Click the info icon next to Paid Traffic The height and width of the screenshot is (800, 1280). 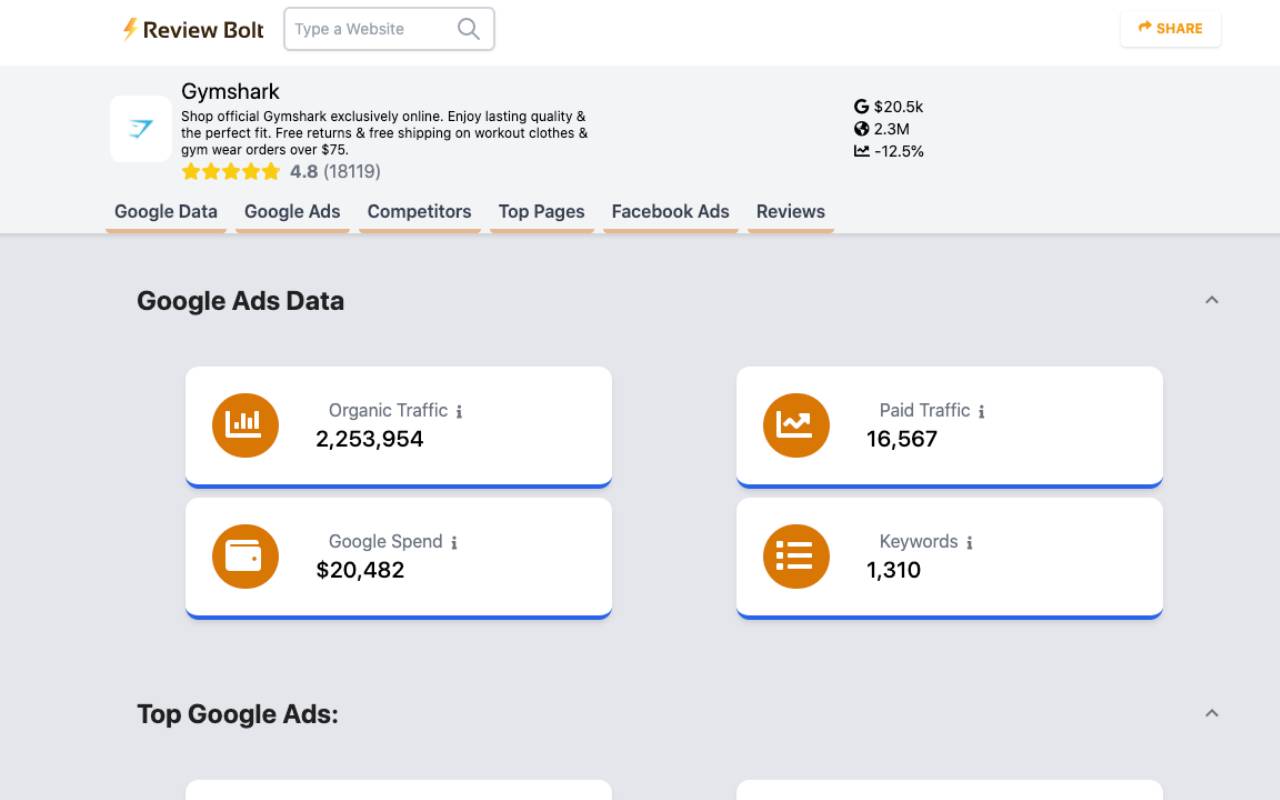point(981,411)
